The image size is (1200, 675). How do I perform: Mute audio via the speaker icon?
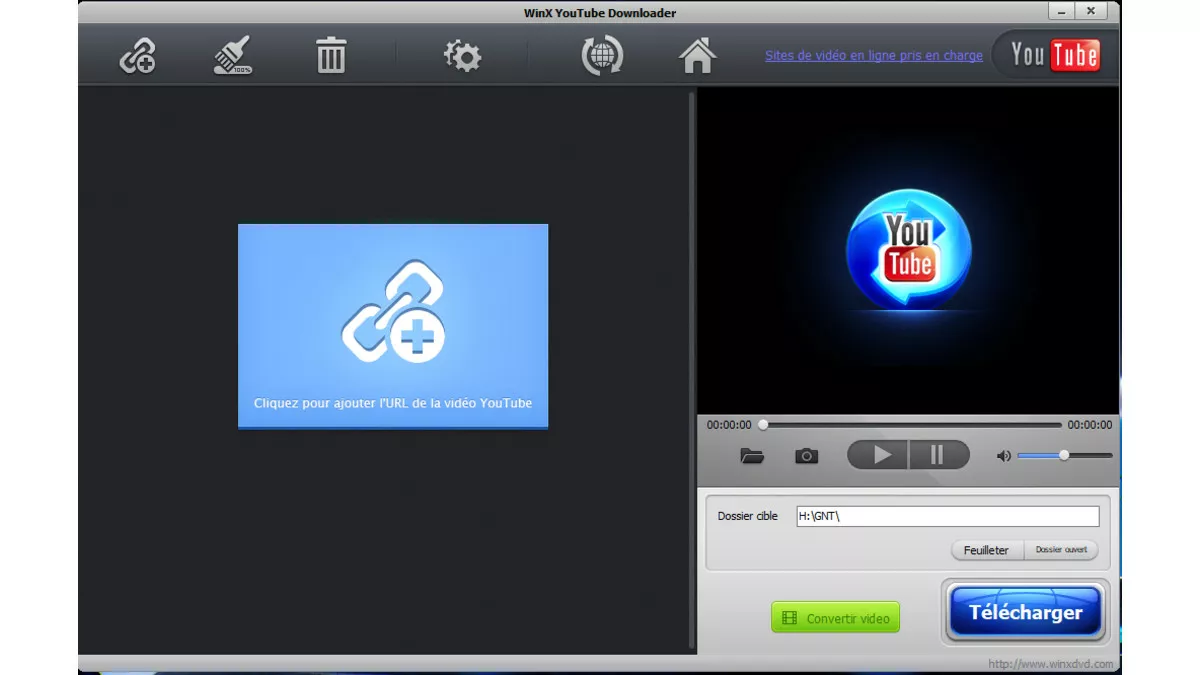coord(1003,456)
